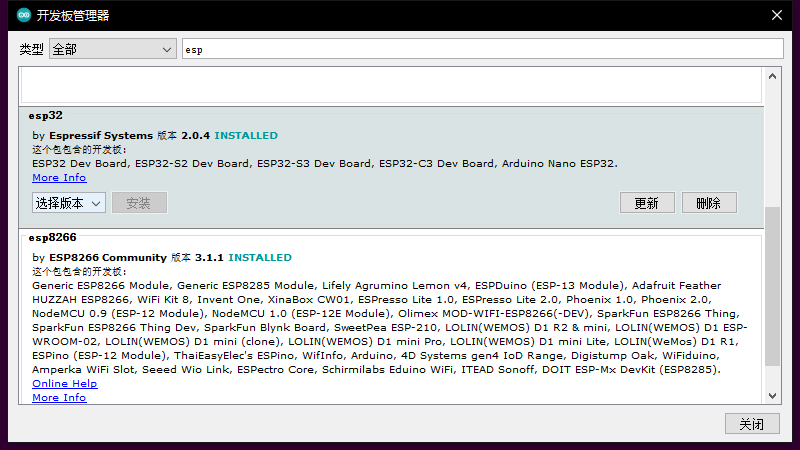Click the 删除 button for esp32
This screenshot has width=800, height=450.
pyautogui.click(x=709, y=203)
